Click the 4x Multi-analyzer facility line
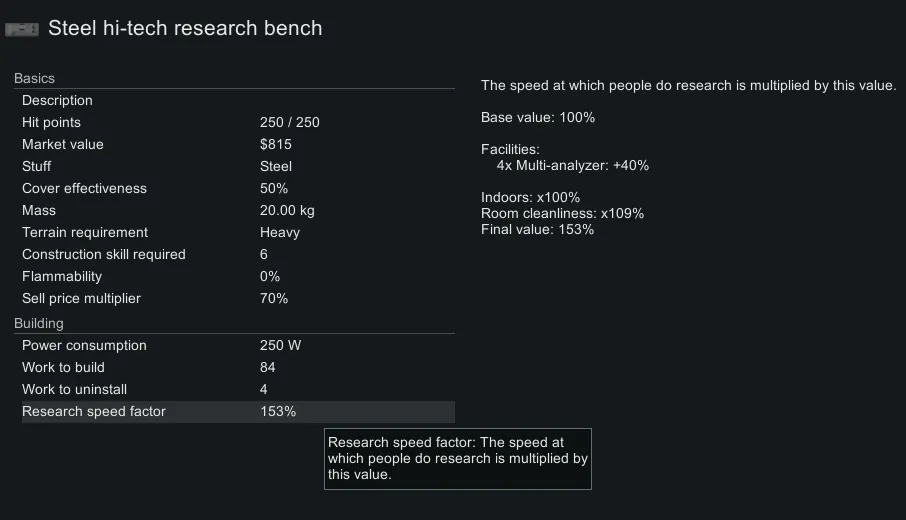The width and height of the screenshot is (906, 520). click(572, 165)
